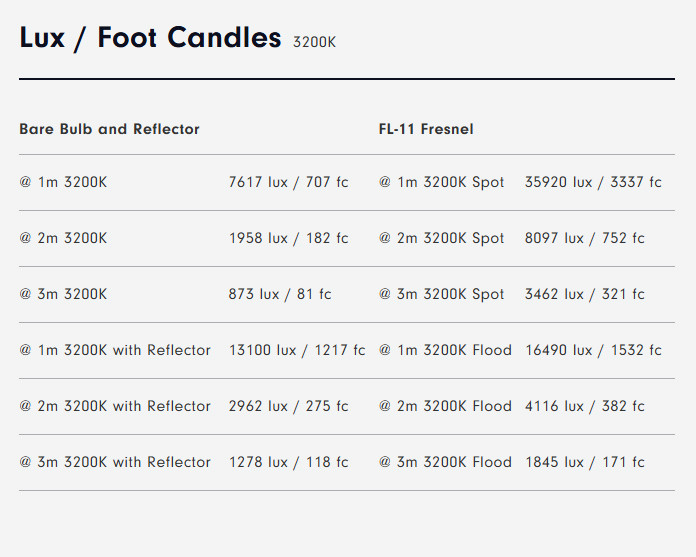Select @ 1m 3200K with Reflector label

click(115, 350)
